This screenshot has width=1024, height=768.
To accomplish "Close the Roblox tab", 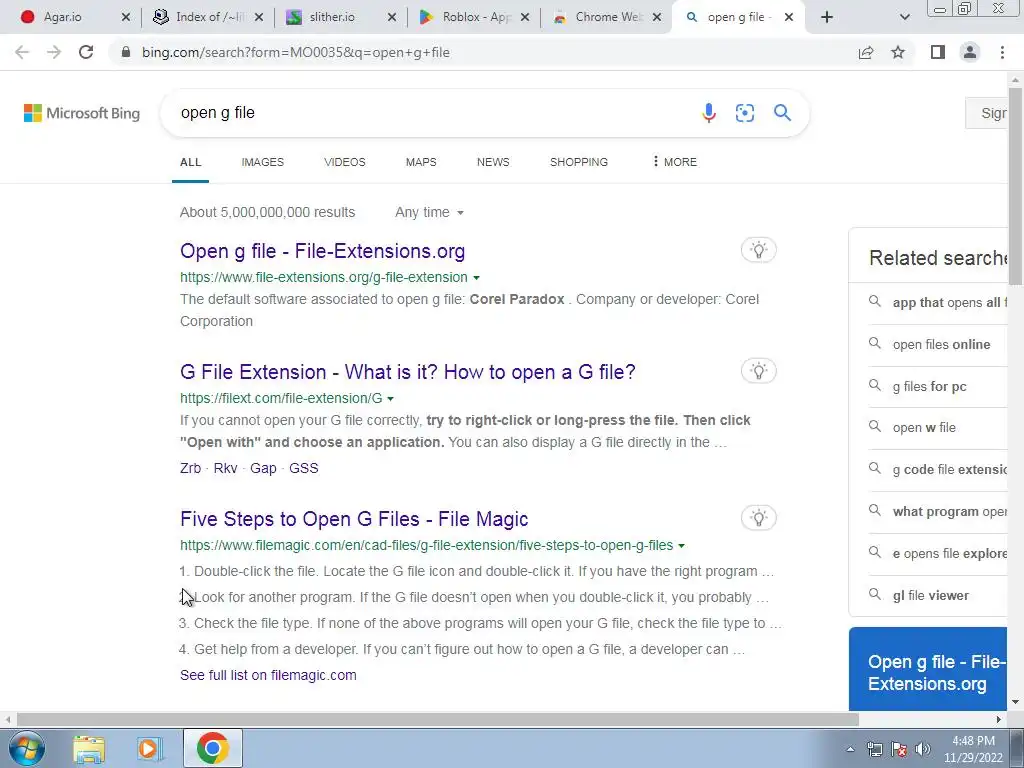I will (524, 17).
